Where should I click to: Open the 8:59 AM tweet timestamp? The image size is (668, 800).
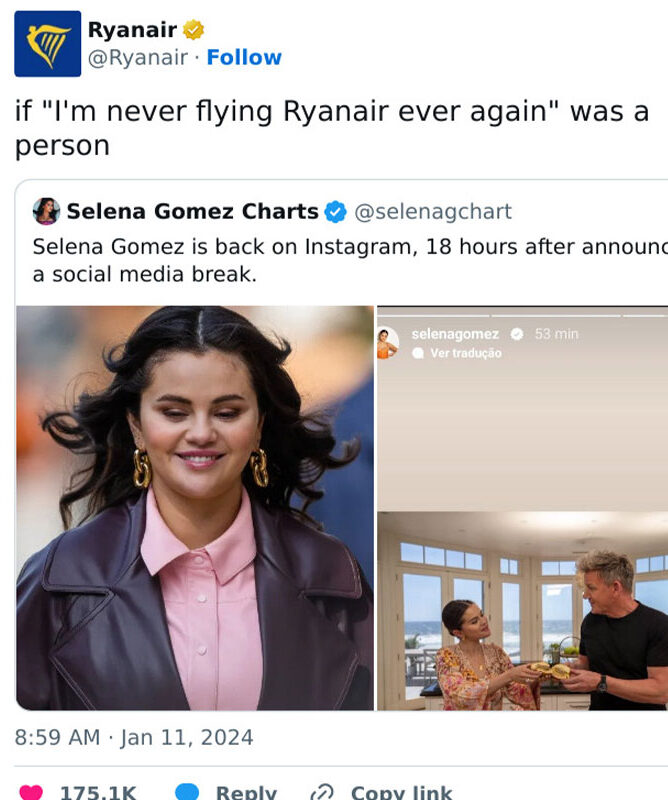tap(134, 738)
